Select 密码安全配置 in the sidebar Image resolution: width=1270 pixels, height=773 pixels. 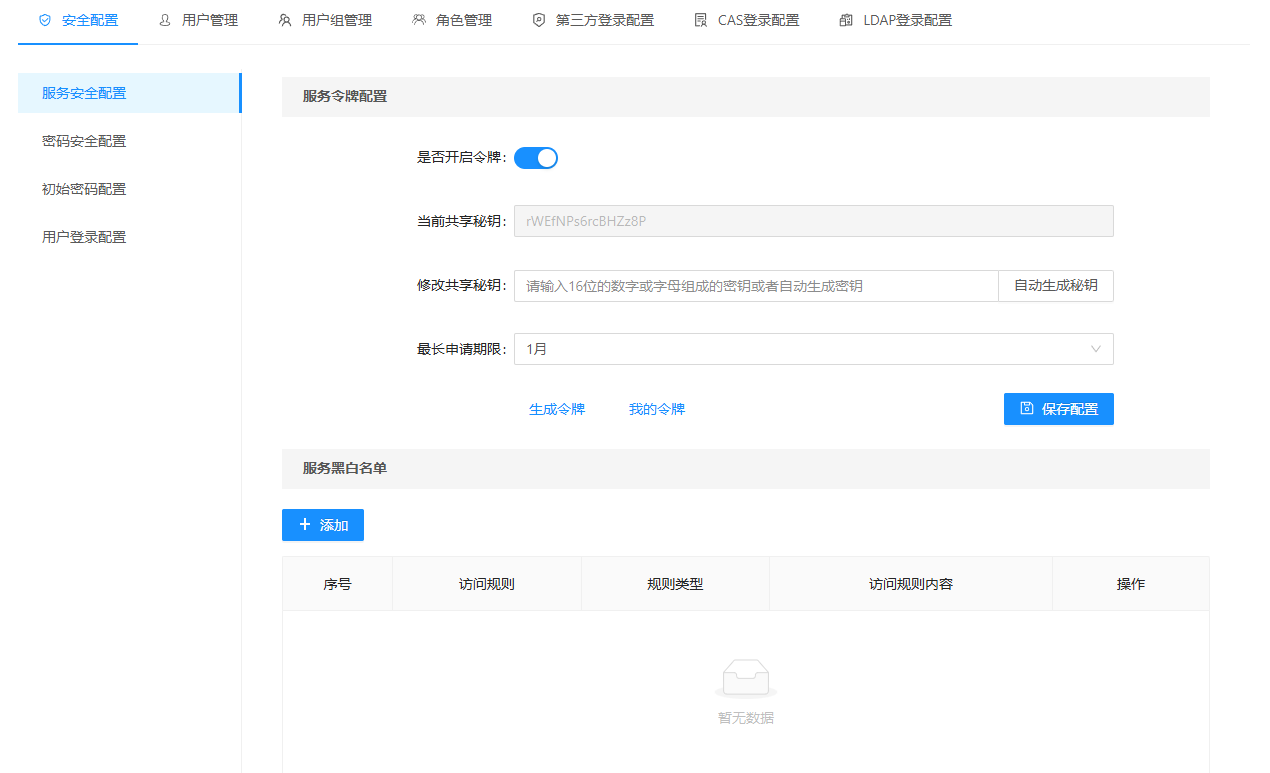point(84,141)
